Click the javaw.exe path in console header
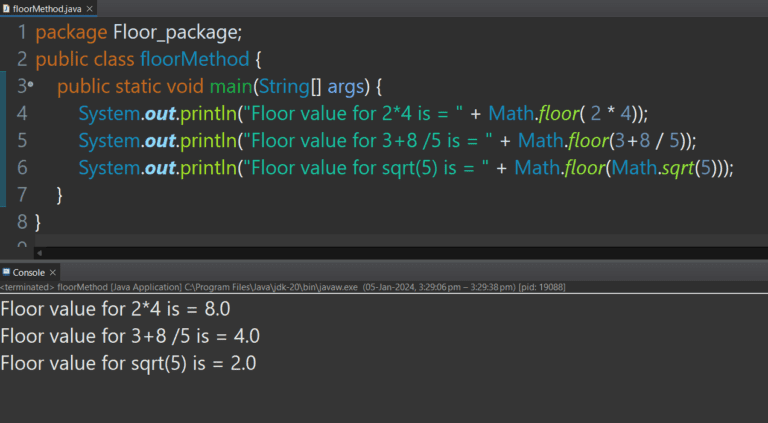The width and height of the screenshot is (768, 423). 271,287
